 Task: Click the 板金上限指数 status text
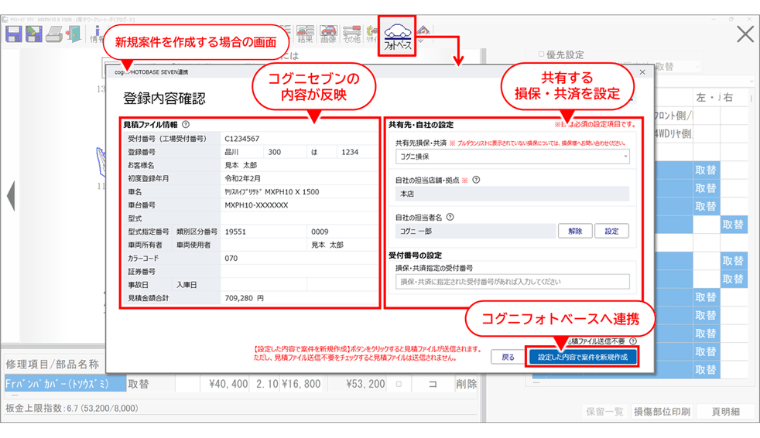[72, 408]
